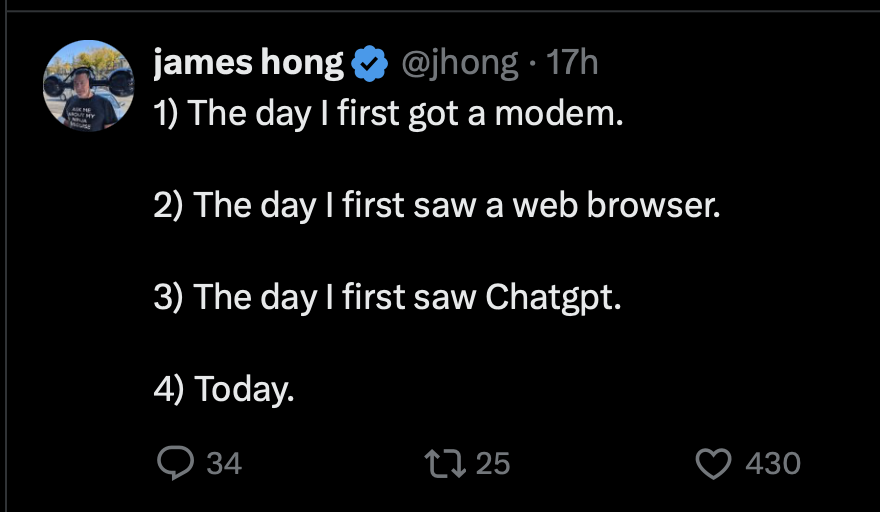Click the word "browser" in the tweet

tap(654, 205)
